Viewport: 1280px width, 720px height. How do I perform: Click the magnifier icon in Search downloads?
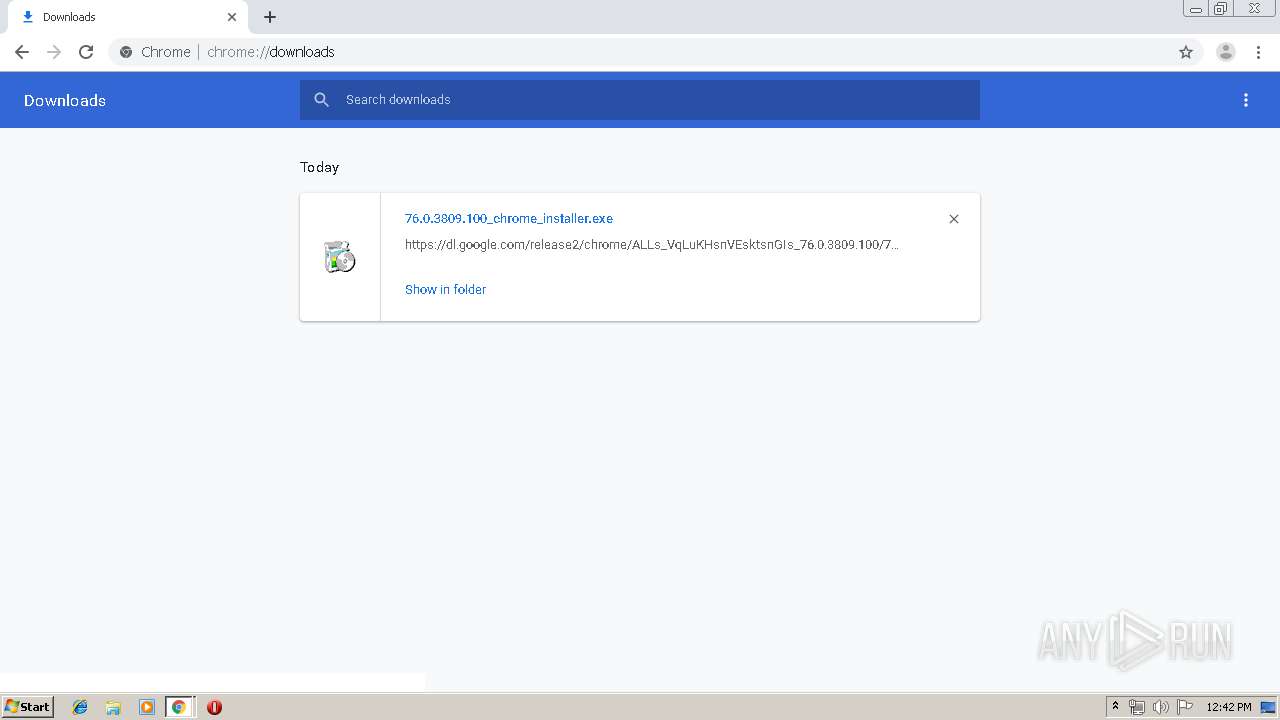point(321,100)
